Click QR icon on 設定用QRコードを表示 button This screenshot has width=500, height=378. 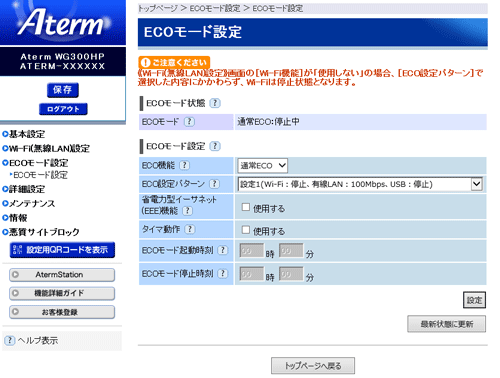click(x=18, y=250)
